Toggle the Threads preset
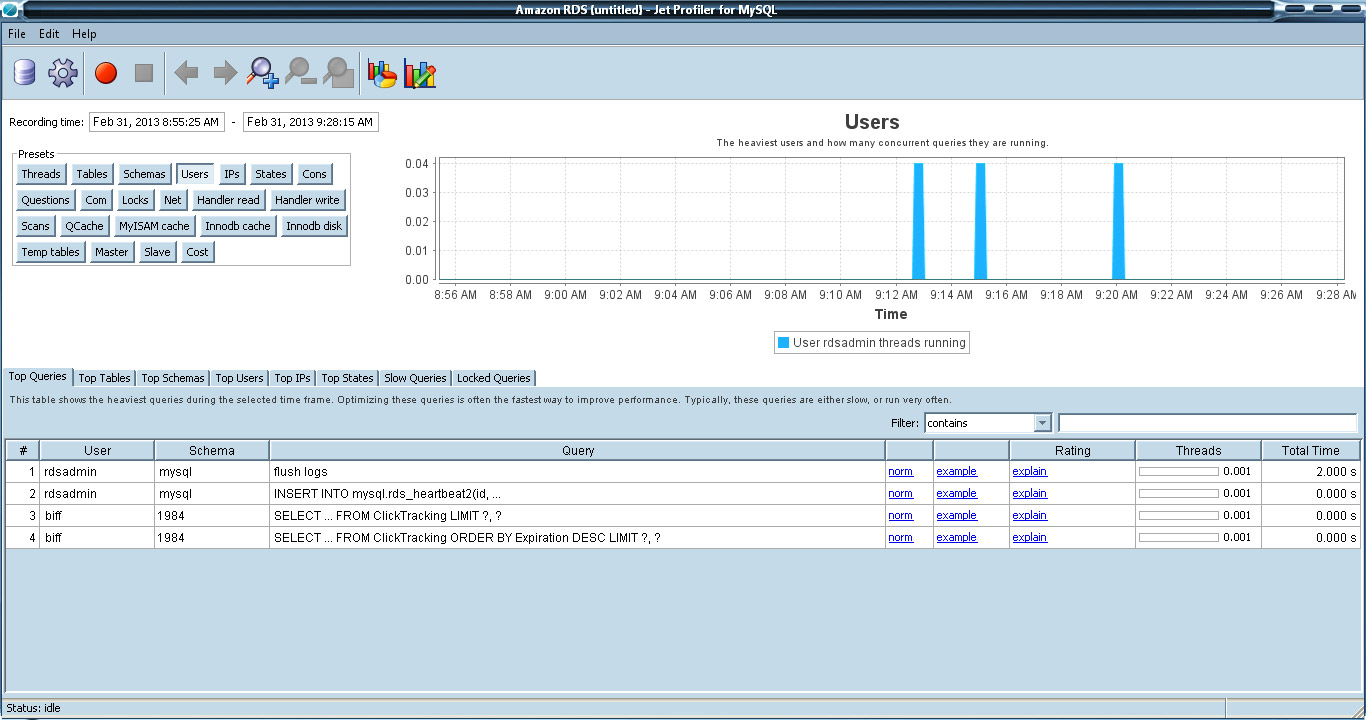 (41, 174)
